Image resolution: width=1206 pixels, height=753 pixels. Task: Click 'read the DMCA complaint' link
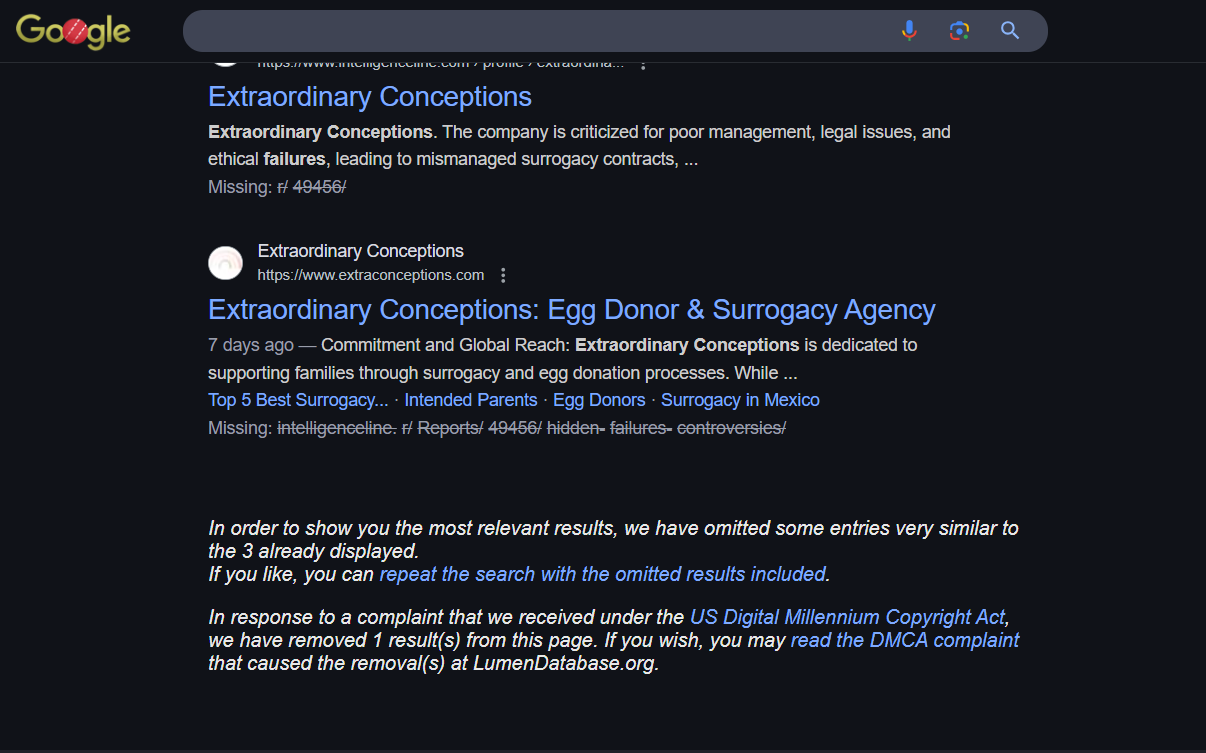pyautogui.click(x=904, y=640)
